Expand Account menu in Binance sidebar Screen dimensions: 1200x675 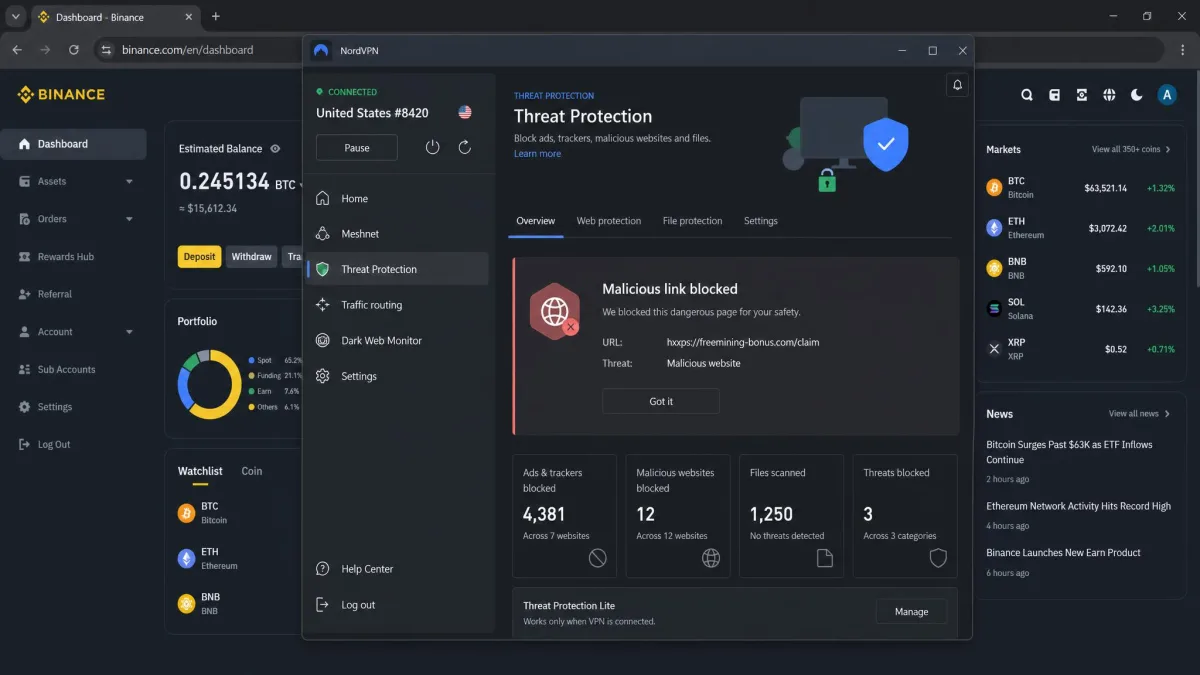(x=129, y=332)
